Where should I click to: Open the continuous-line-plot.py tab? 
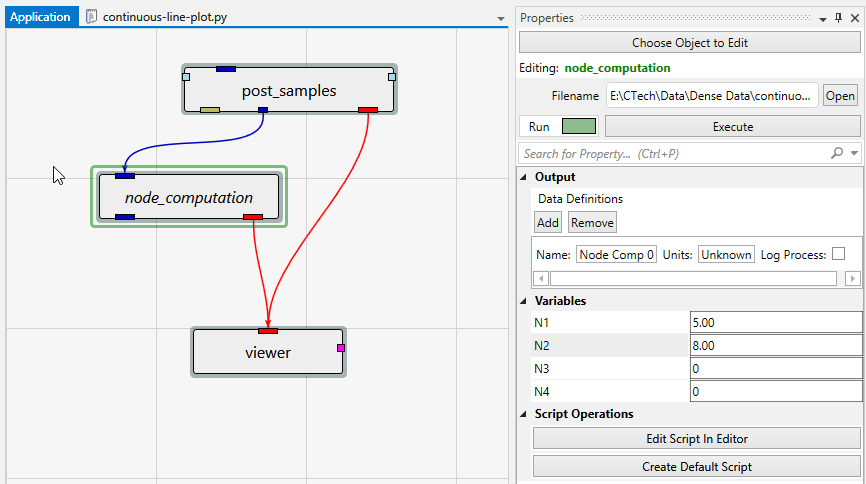point(166,18)
